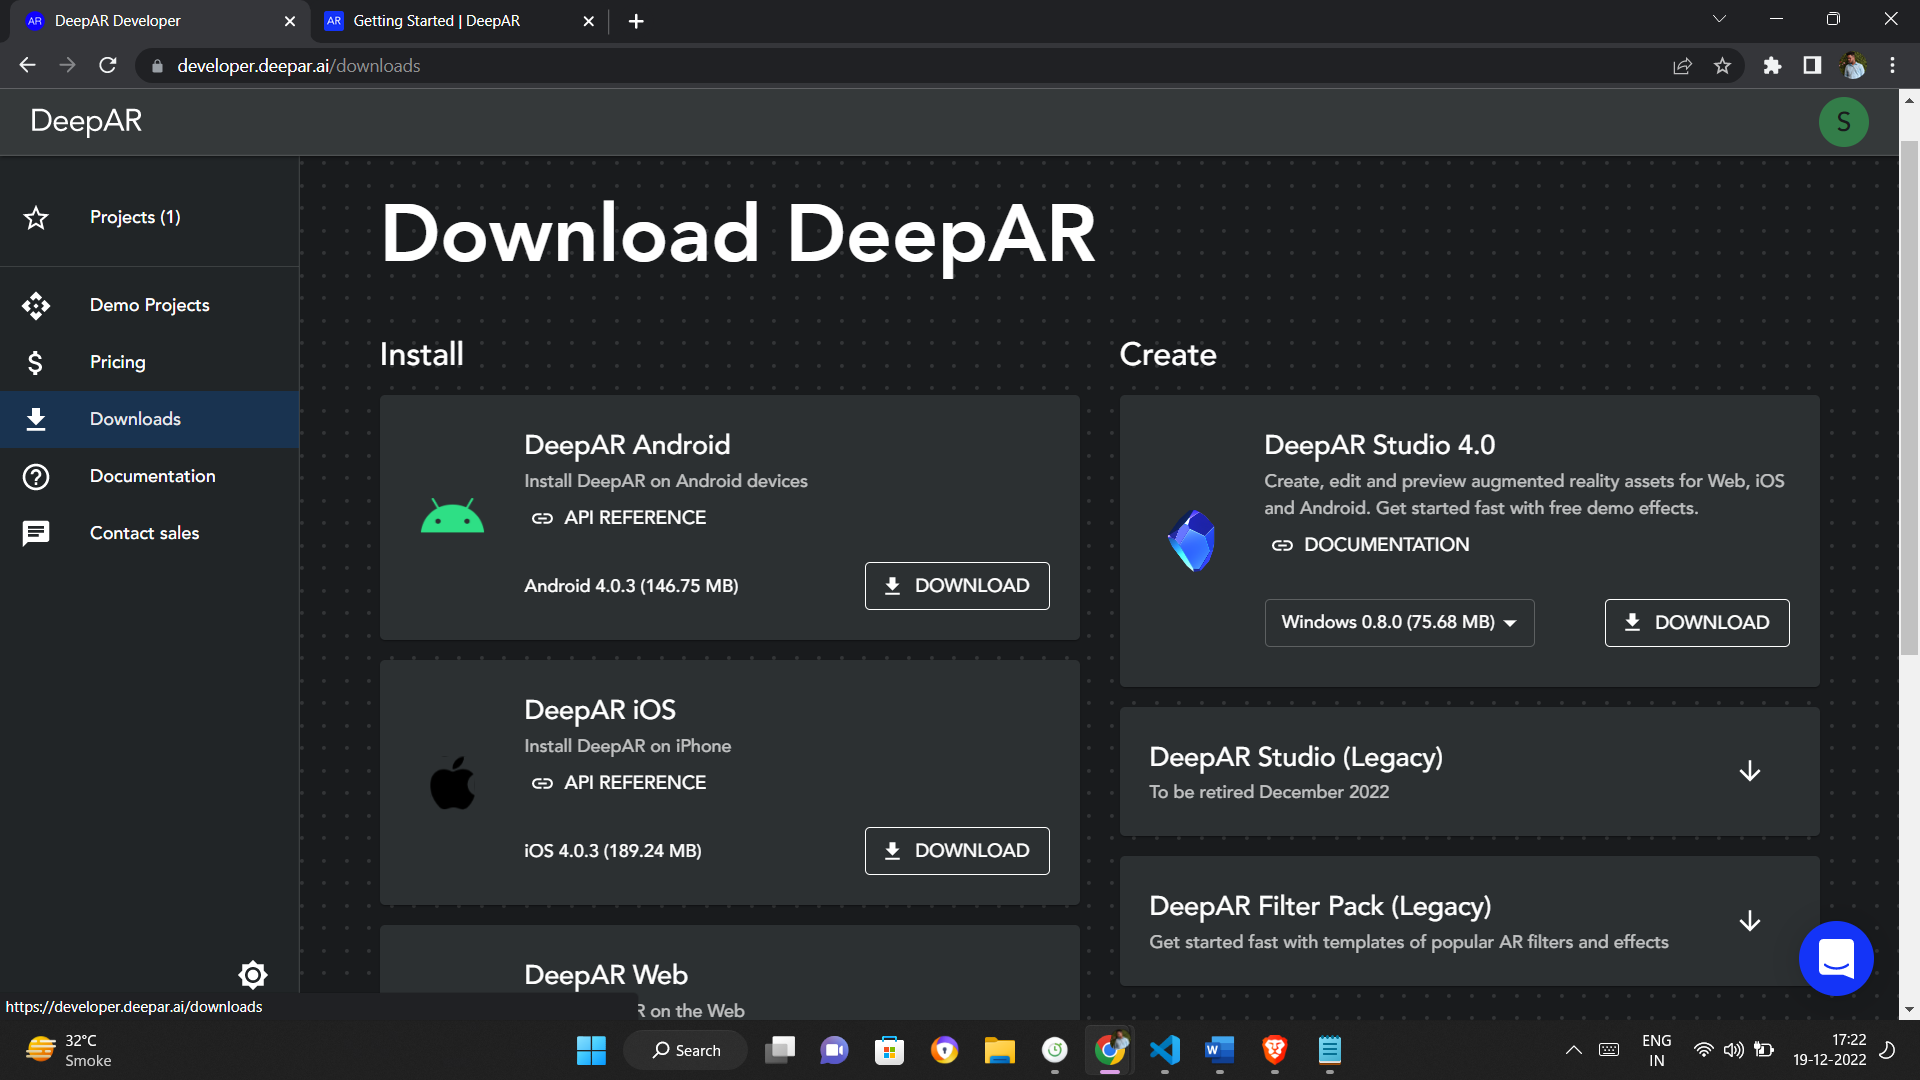This screenshot has width=1920, height=1080.
Task: Click Android 4.0.3 (146.75 MB) text
Action: [631, 586]
